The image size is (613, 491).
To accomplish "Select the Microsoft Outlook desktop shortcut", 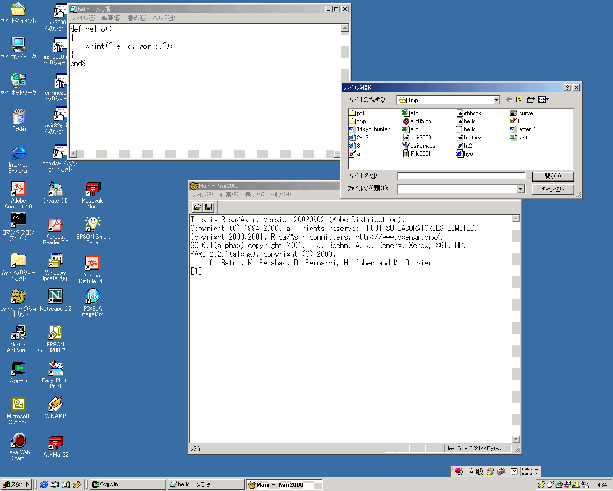I will pyautogui.click(x=18, y=410).
